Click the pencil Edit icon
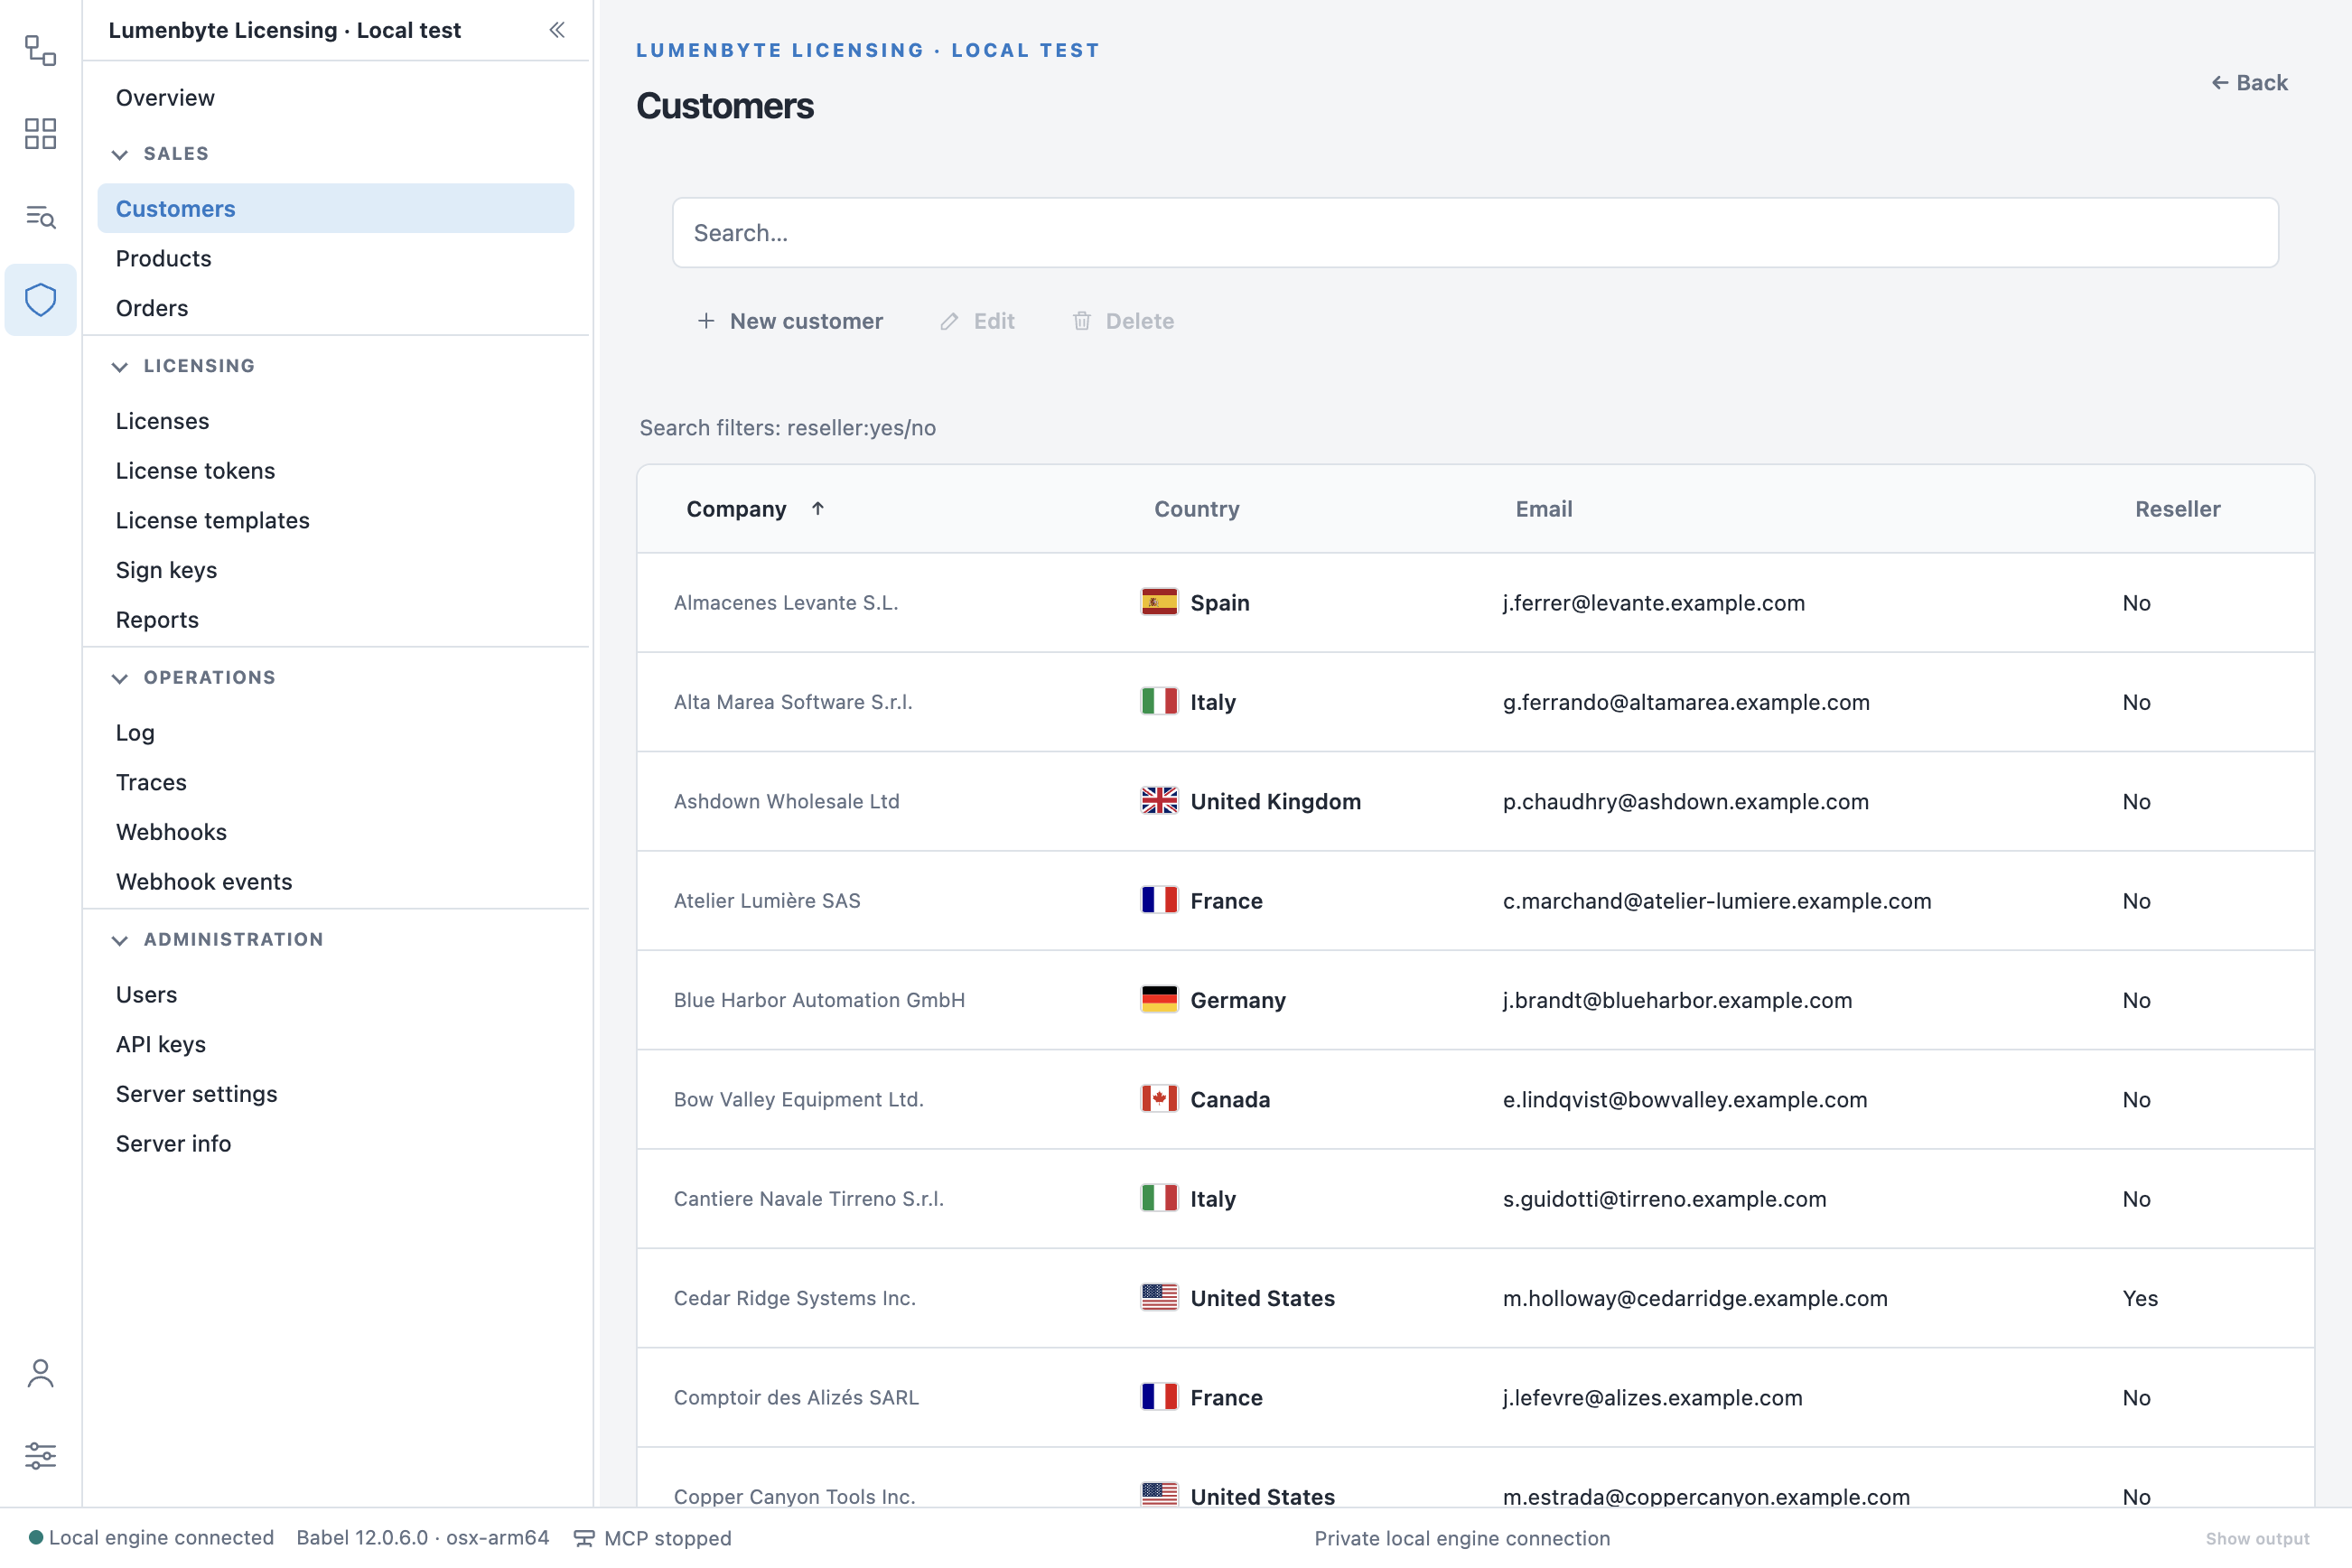This screenshot has width=2352, height=1568. point(949,321)
